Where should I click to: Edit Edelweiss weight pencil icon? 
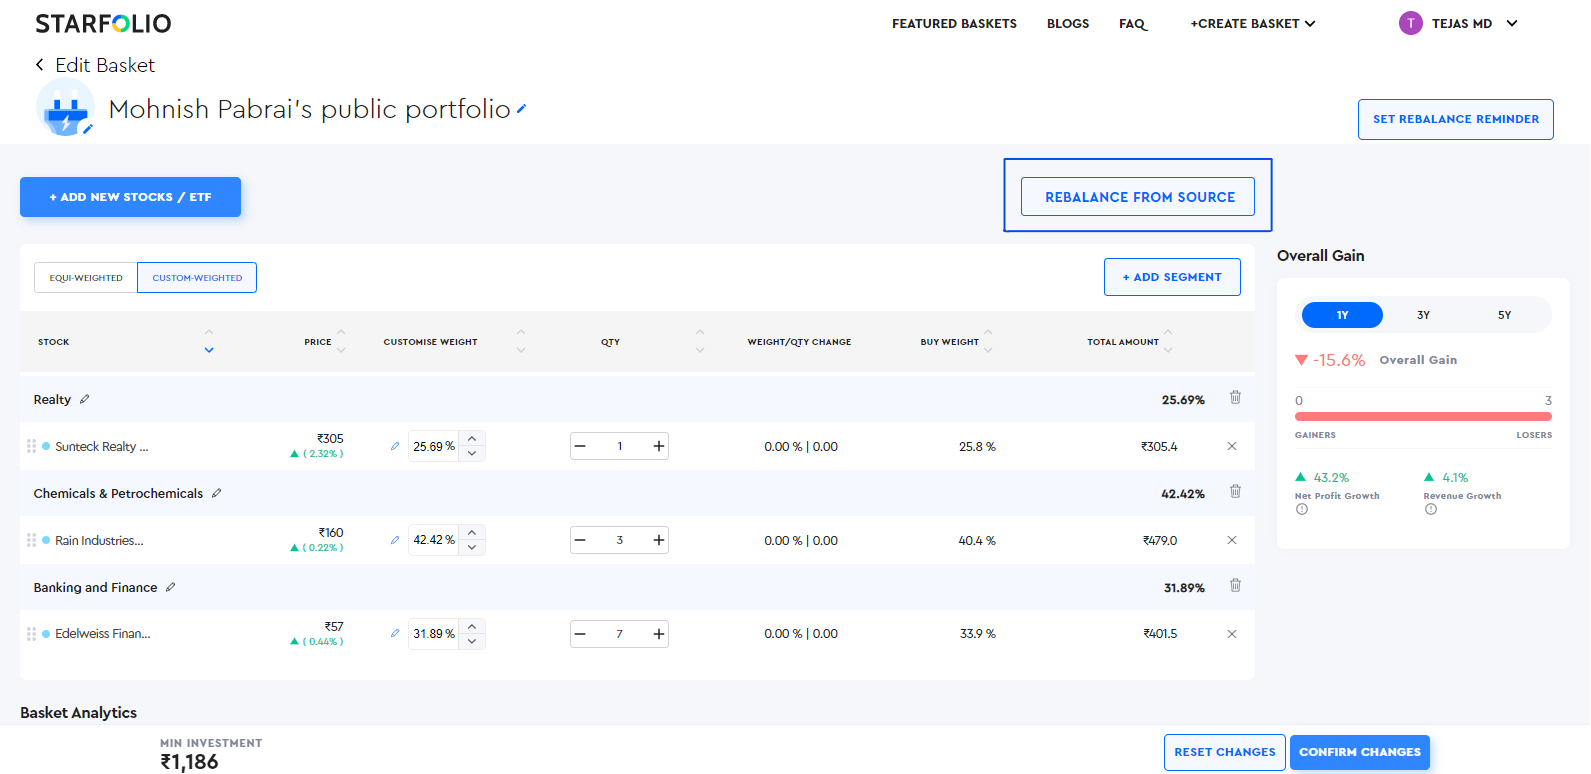[x=395, y=634]
